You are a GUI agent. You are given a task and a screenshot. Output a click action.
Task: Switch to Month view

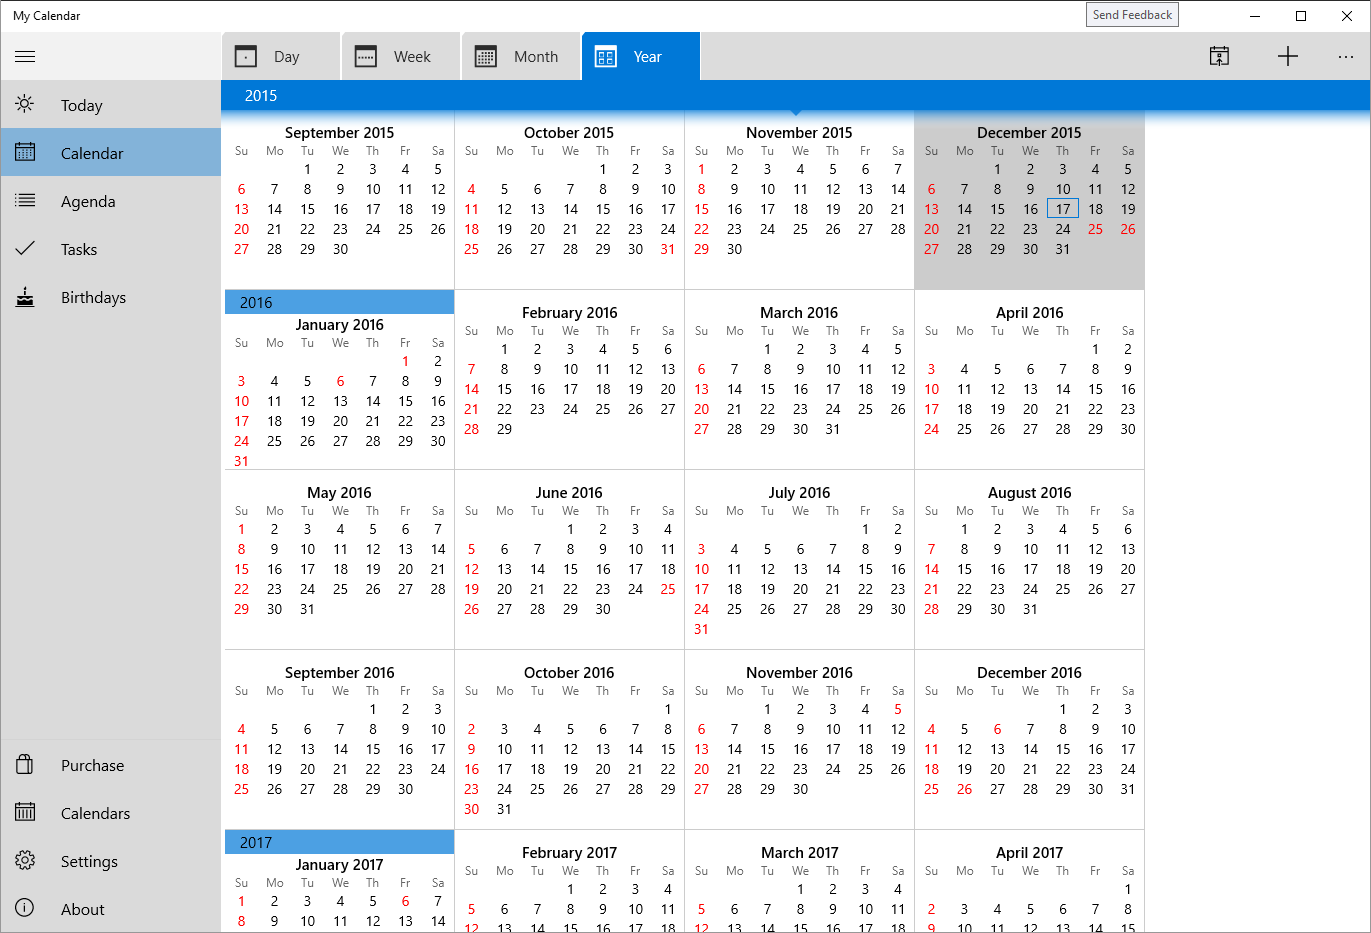tap(520, 56)
